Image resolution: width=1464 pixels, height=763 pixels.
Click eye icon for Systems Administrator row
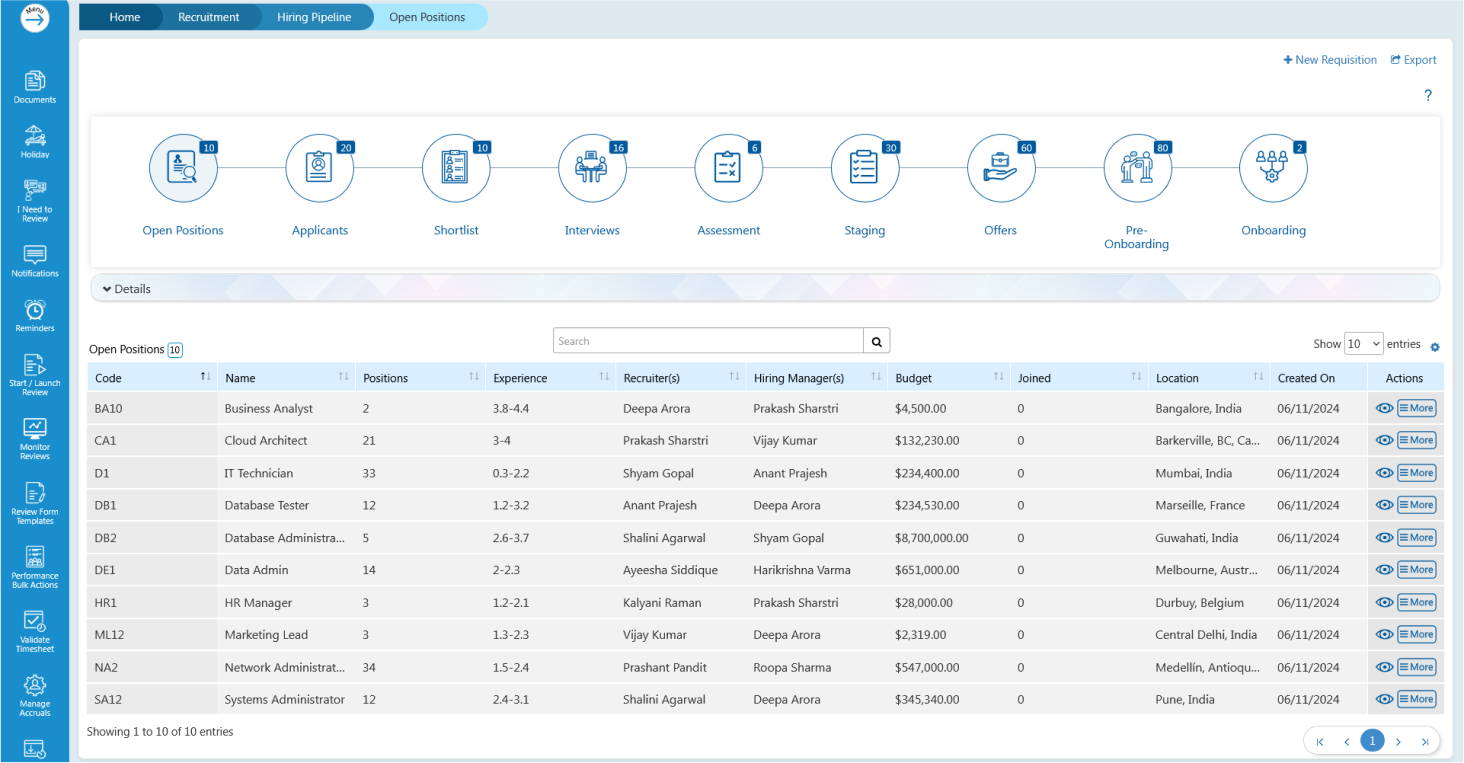[x=1384, y=700]
